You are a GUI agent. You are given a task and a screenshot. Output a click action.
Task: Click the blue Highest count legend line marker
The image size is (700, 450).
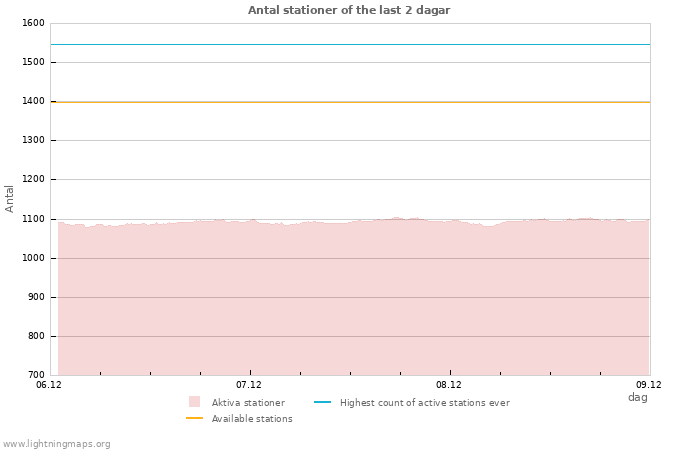pos(322,402)
